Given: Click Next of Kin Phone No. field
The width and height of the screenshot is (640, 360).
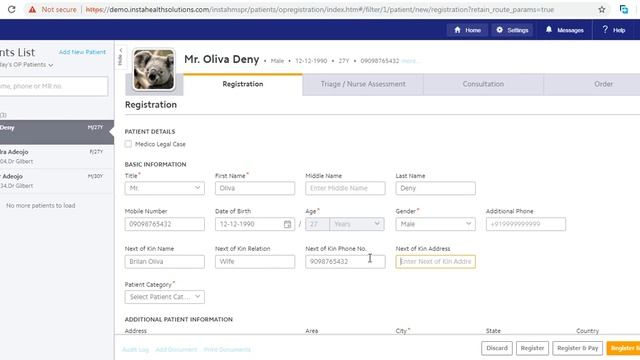Looking at the screenshot, I should point(345,262).
